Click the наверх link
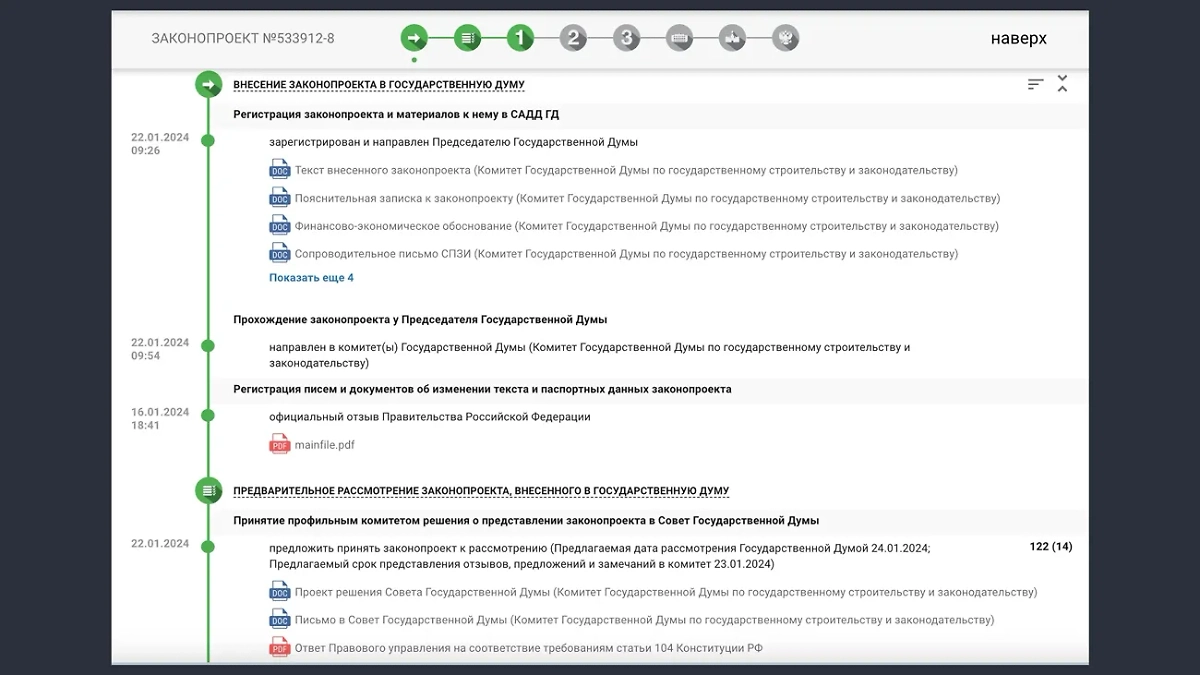This screenshot has width=1200, height=675. (x=1018, y=38)
